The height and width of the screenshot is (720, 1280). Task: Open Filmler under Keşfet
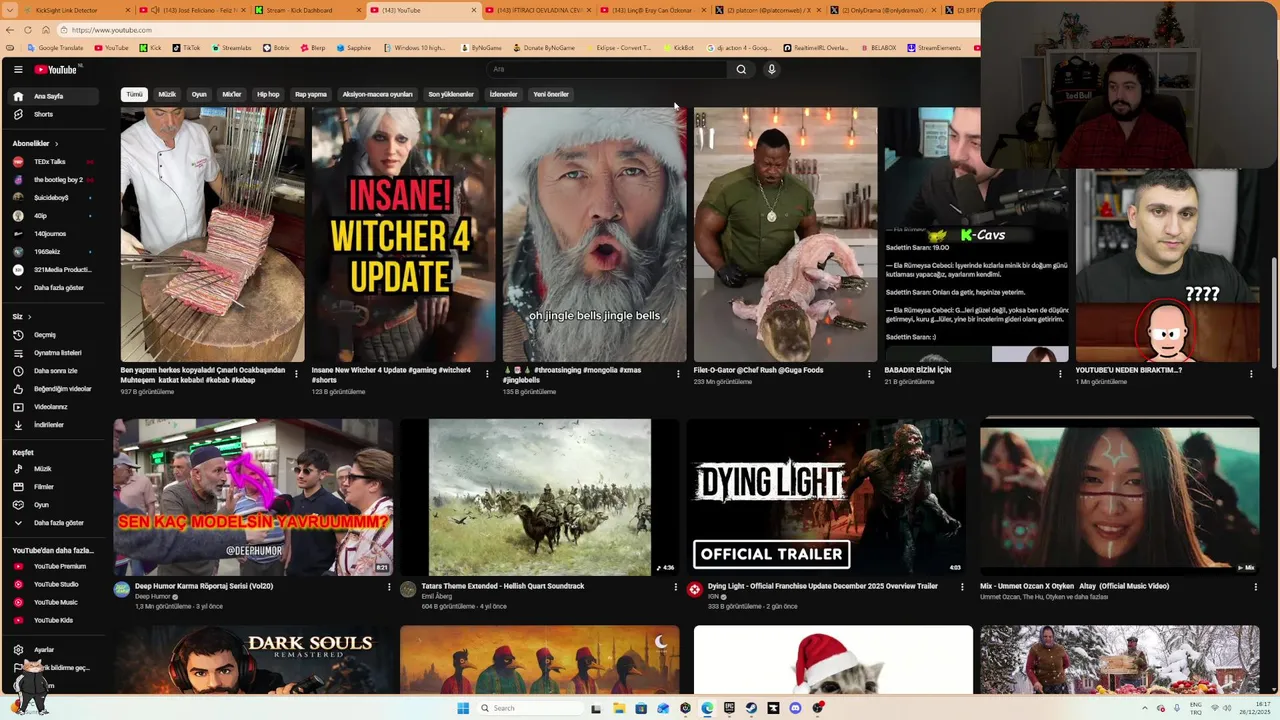point(55,487)
